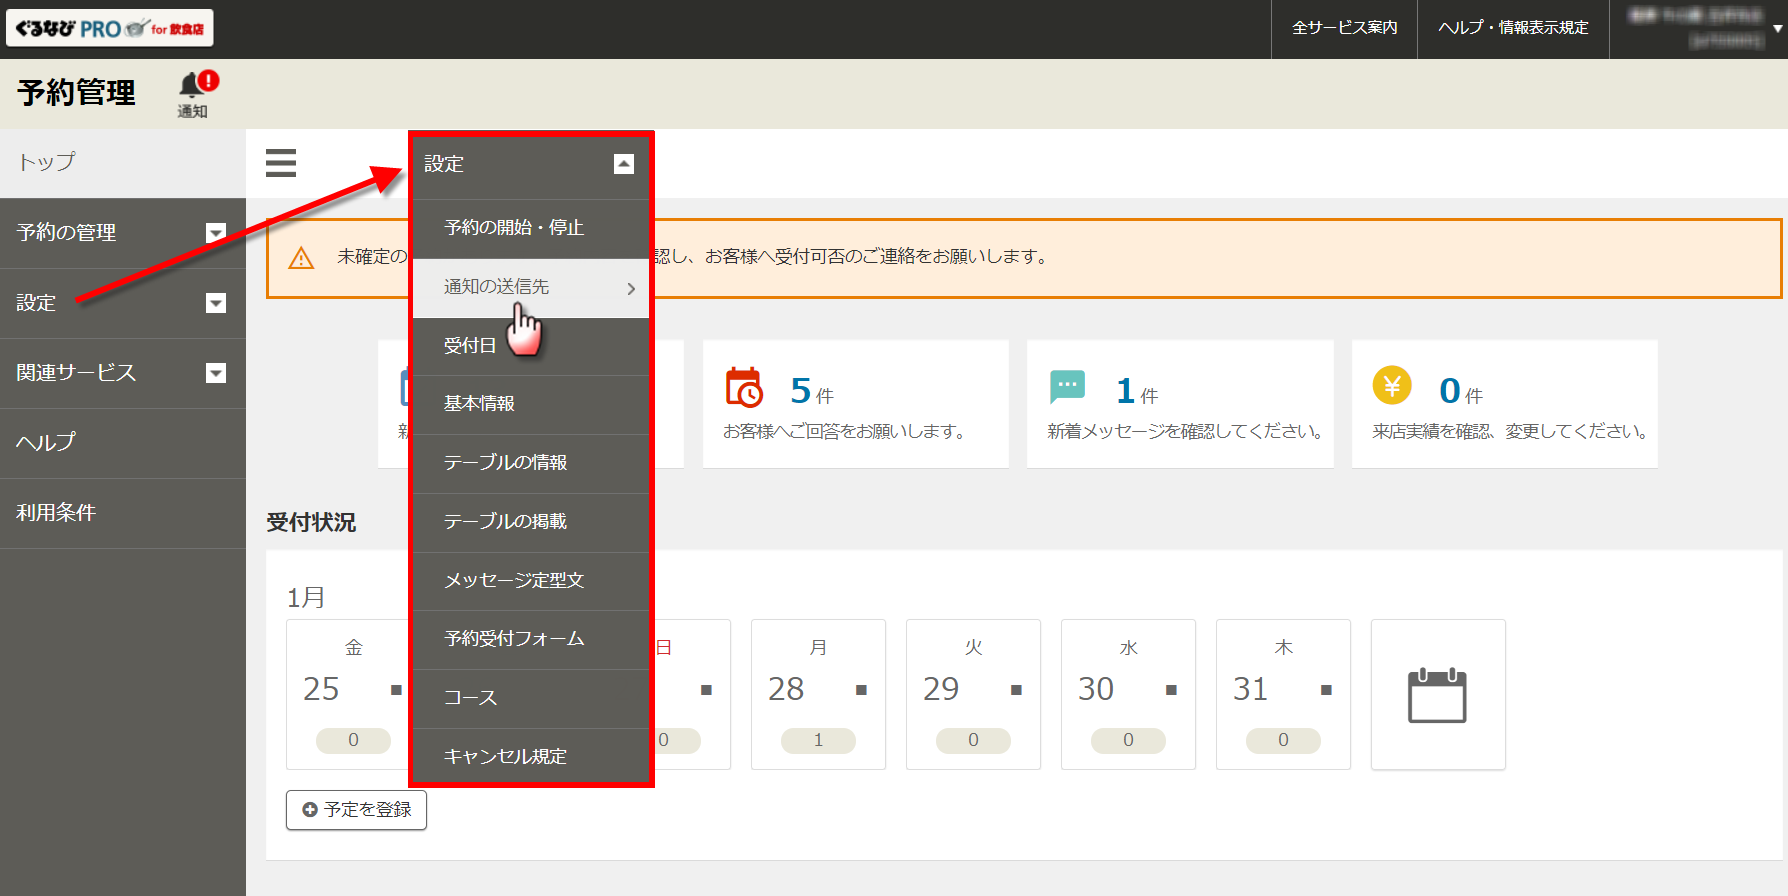The image size is (1788, 896).
Task: Select キャンセル規定 menu item
Action: 531,757
